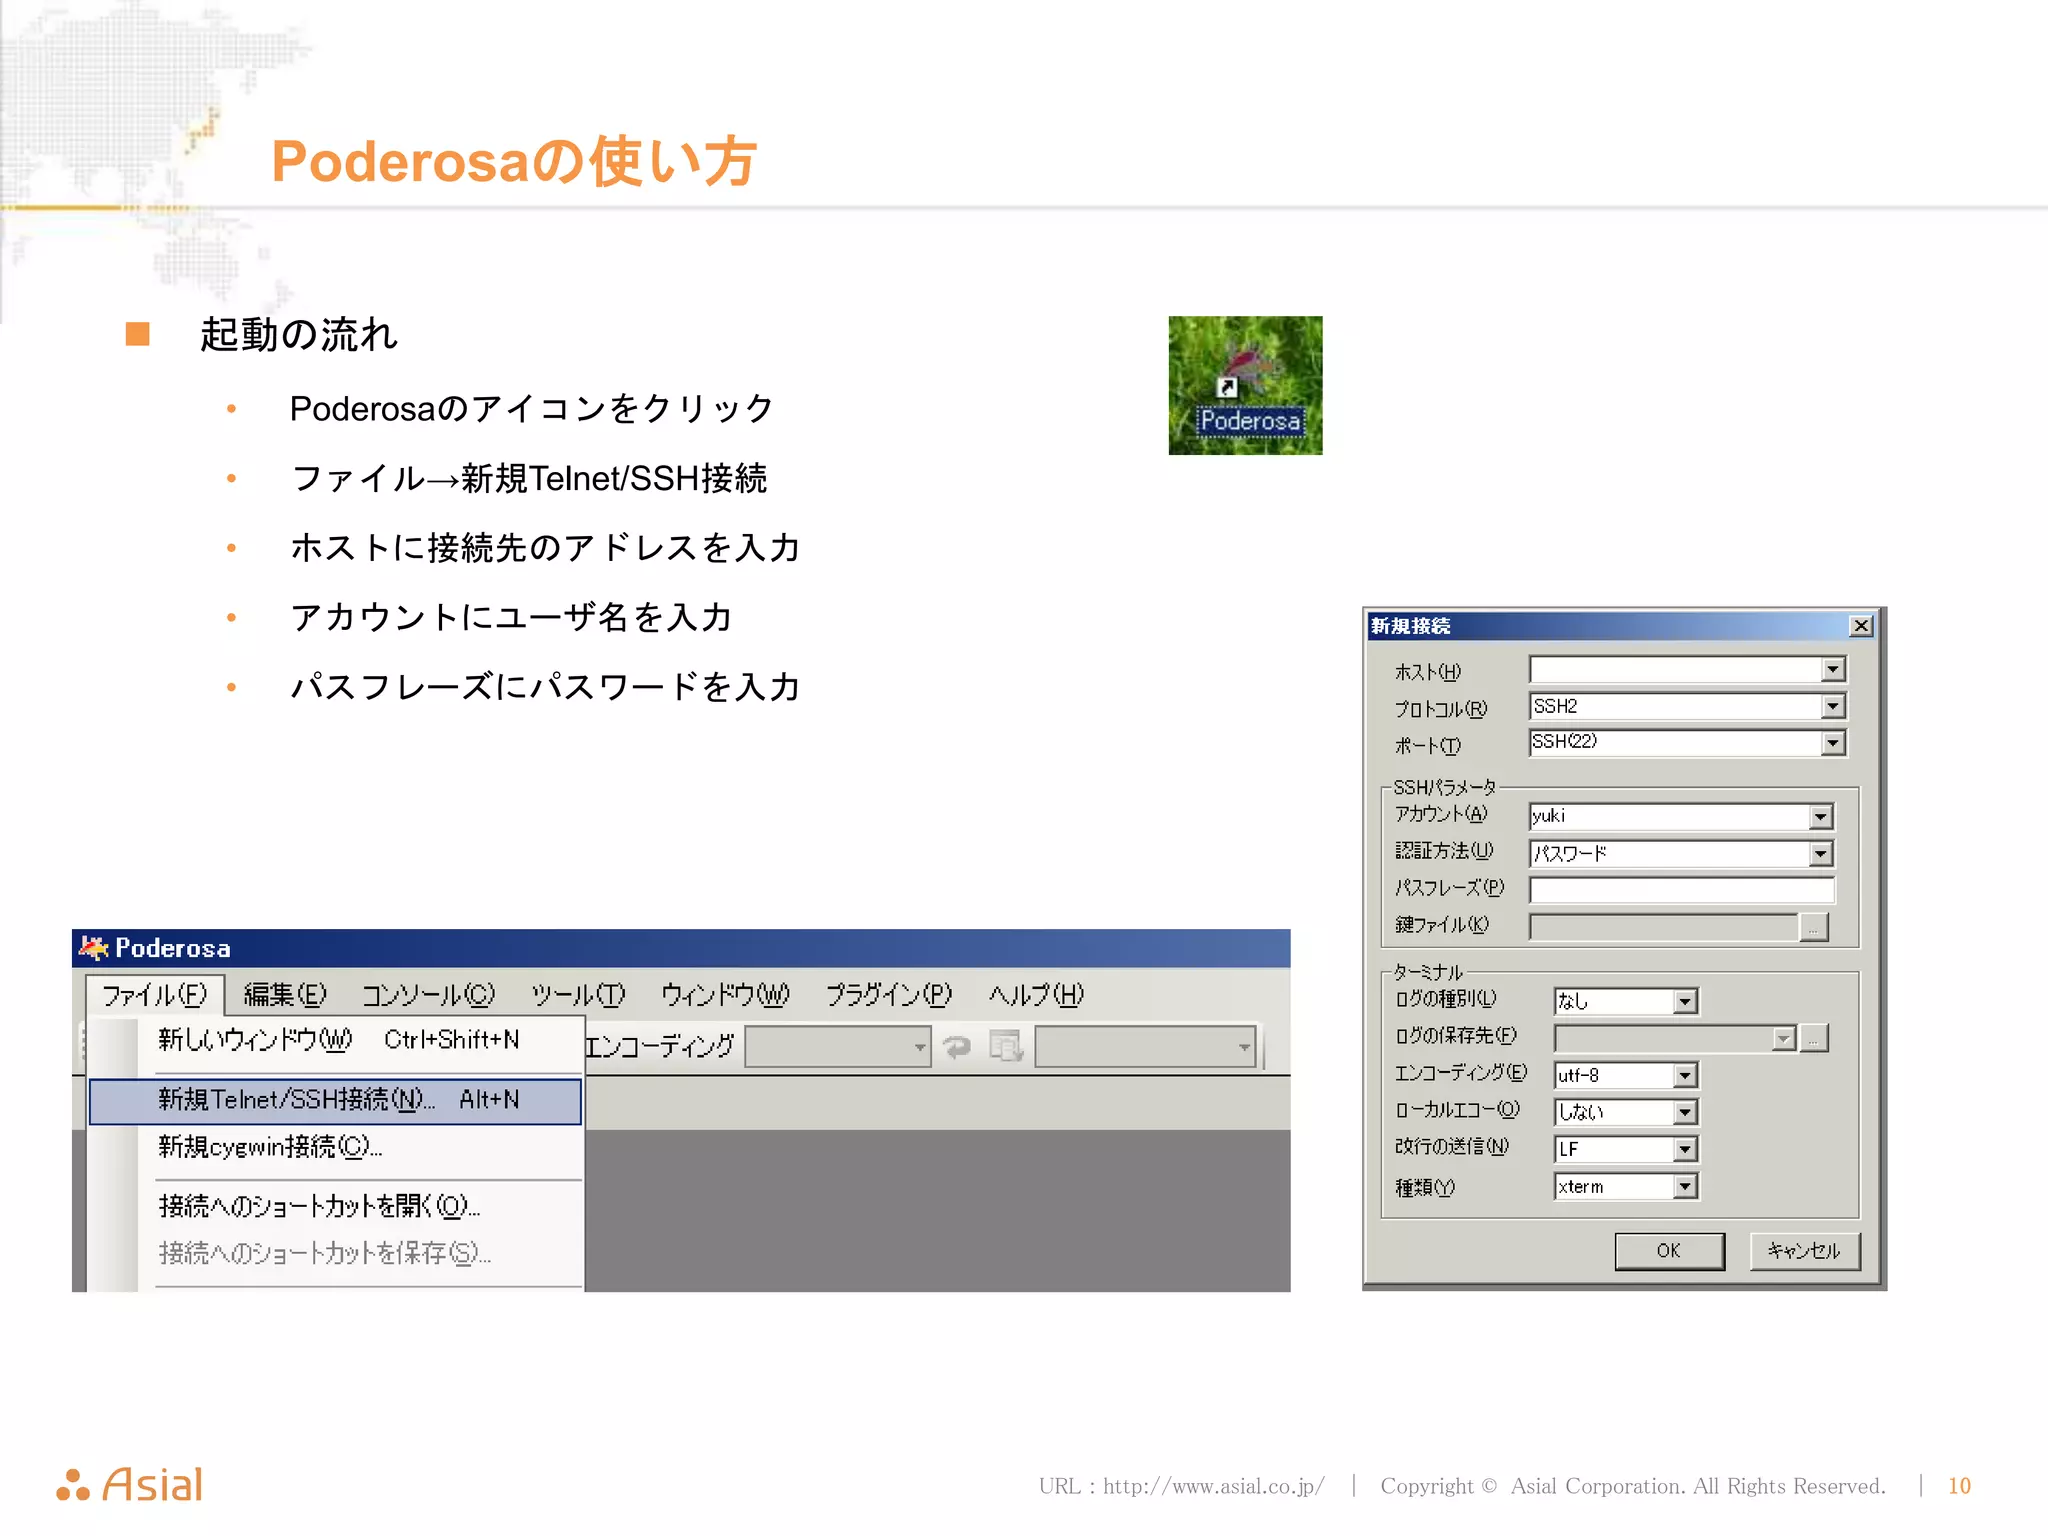Open the ファイル(F) menu

155,994
